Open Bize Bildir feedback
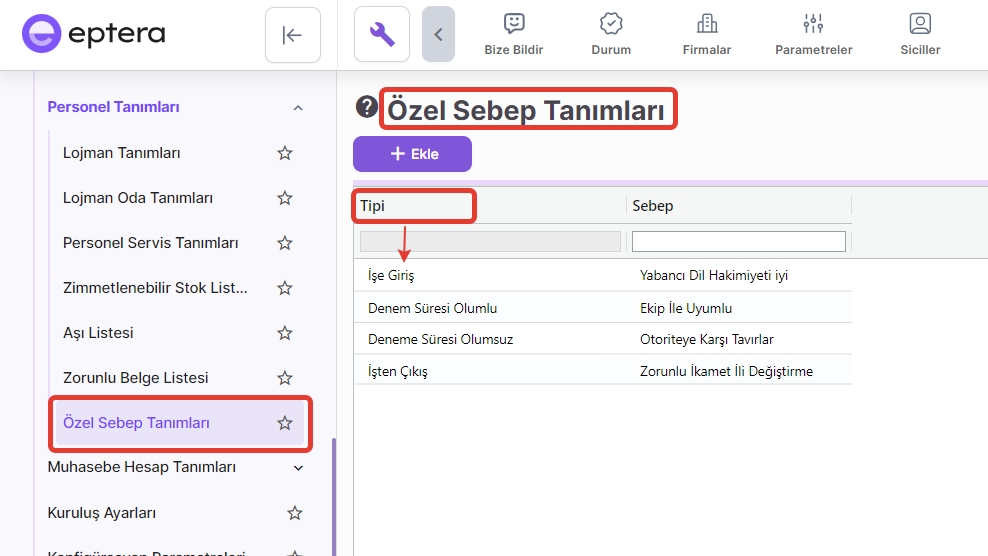 (x=513, y=33)
